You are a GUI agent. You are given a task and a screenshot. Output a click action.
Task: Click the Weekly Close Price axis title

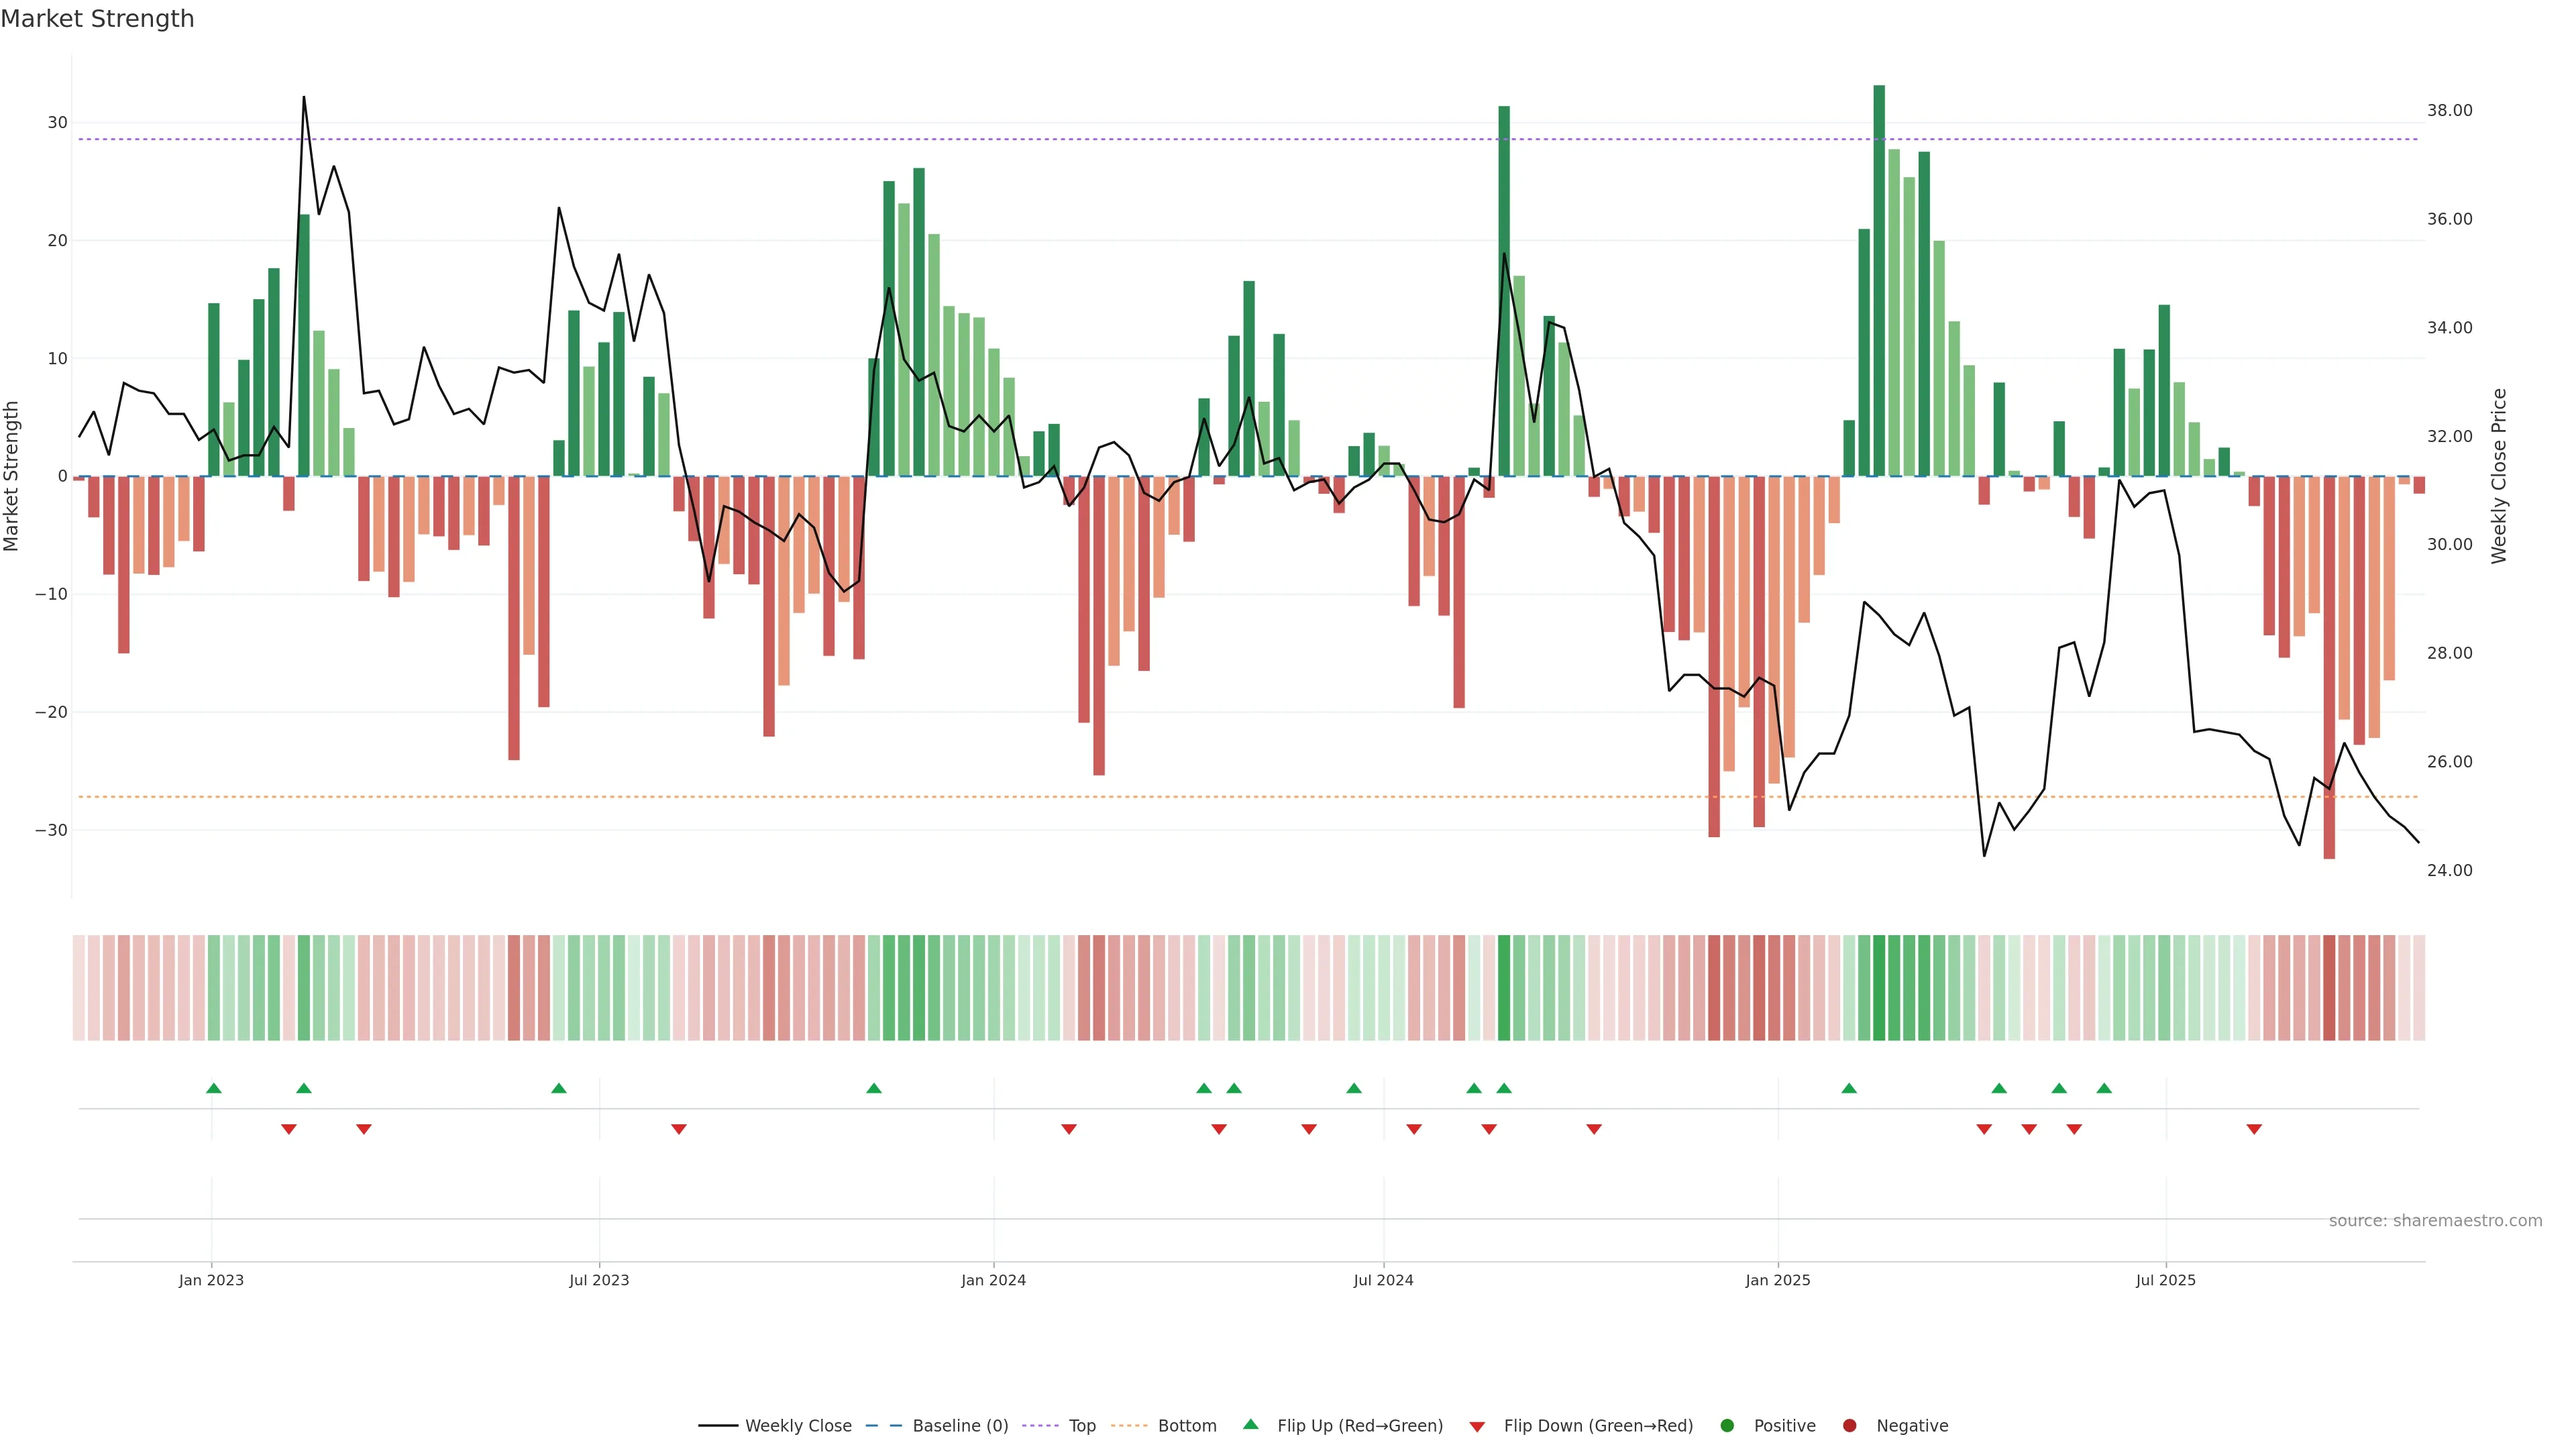2499,476
